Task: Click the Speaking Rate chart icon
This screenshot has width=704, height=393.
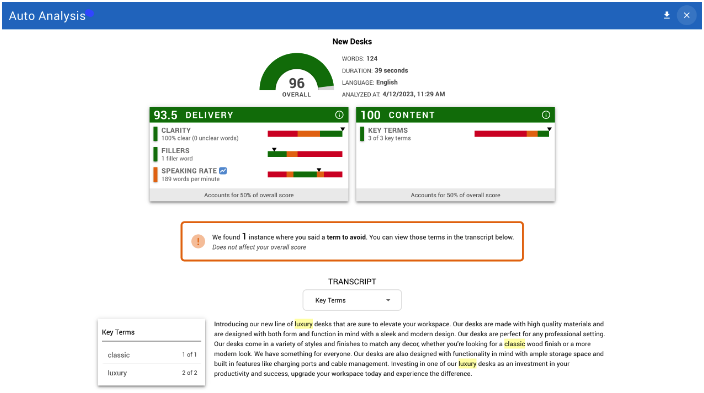Action: tap(223, 171)
